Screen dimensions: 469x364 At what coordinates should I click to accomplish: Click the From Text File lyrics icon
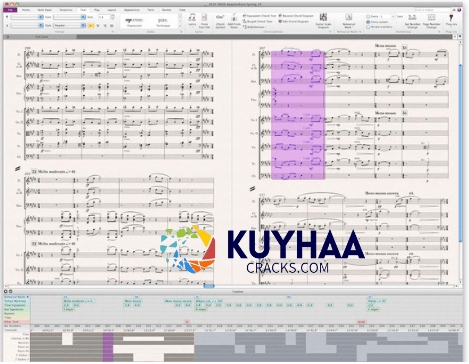(x=204, y=21)
